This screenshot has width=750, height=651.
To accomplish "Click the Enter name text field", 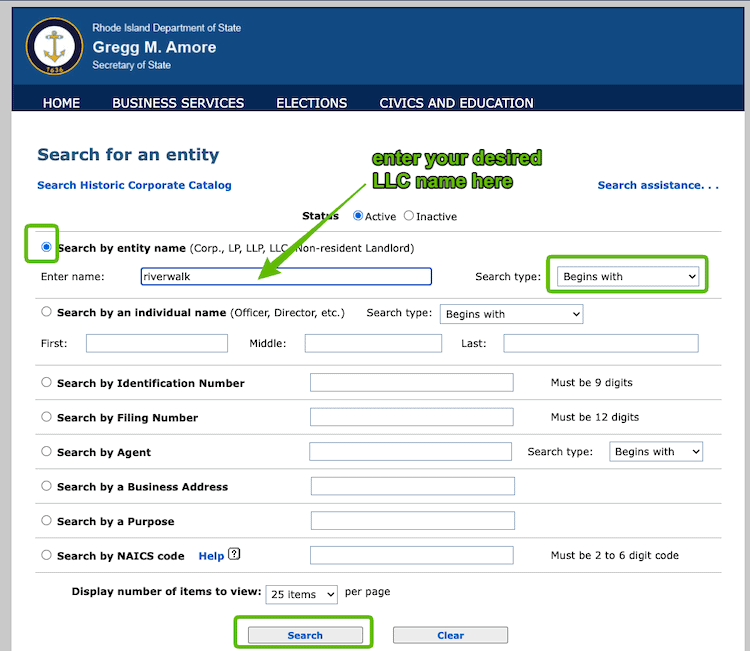I will [x=285, y=276].
